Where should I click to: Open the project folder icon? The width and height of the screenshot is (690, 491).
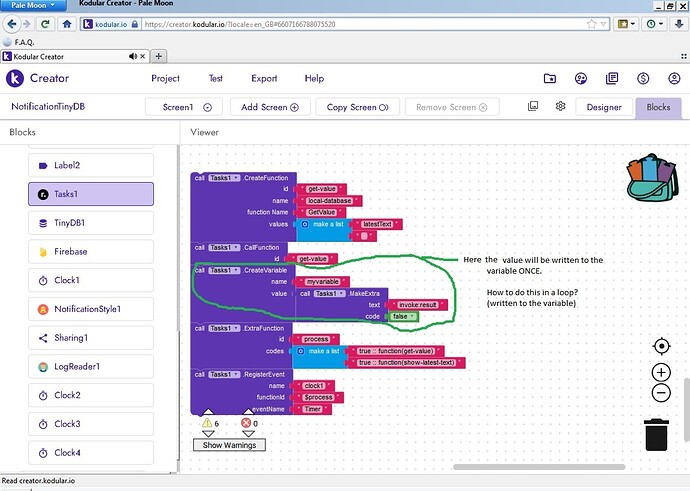point(550,79)
